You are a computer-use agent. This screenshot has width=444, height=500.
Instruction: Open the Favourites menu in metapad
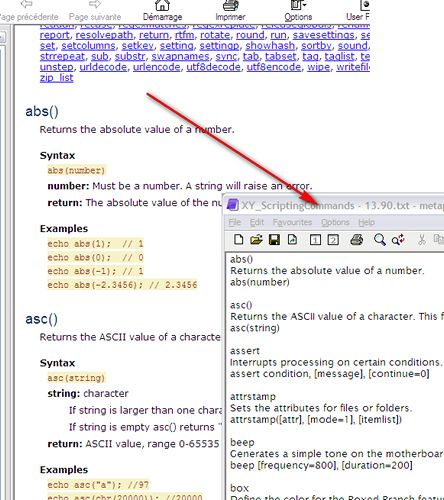[292, 222]
